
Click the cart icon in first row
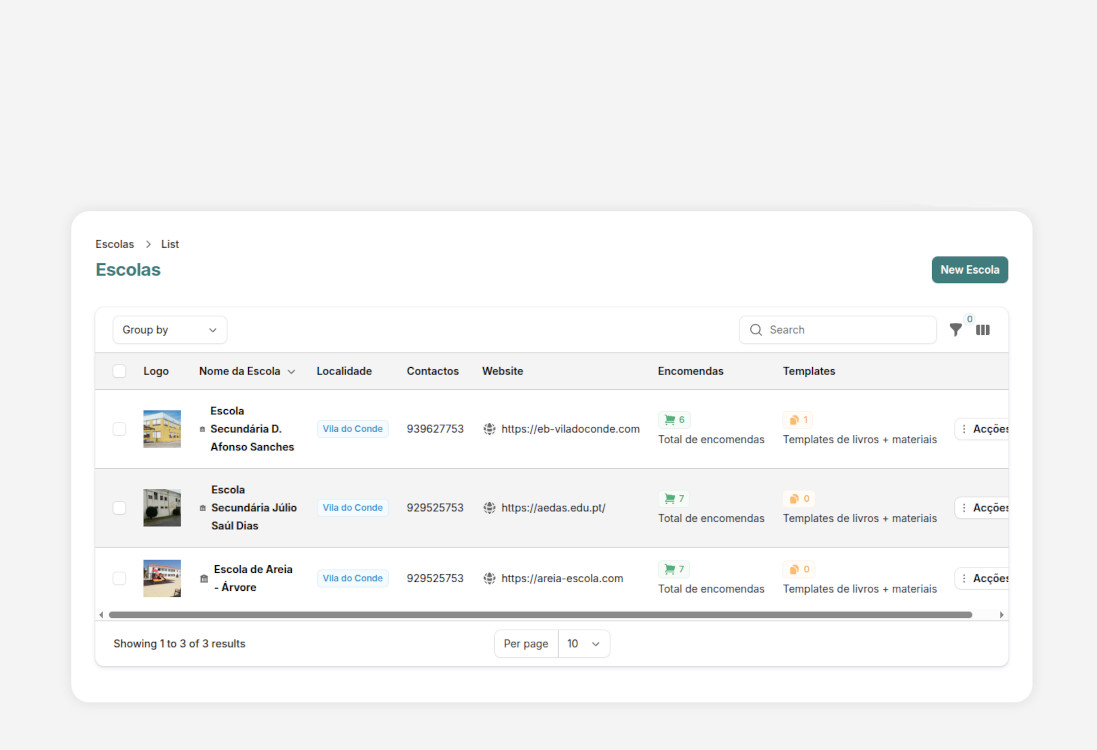pyautogui.click(x=669, y=420)
